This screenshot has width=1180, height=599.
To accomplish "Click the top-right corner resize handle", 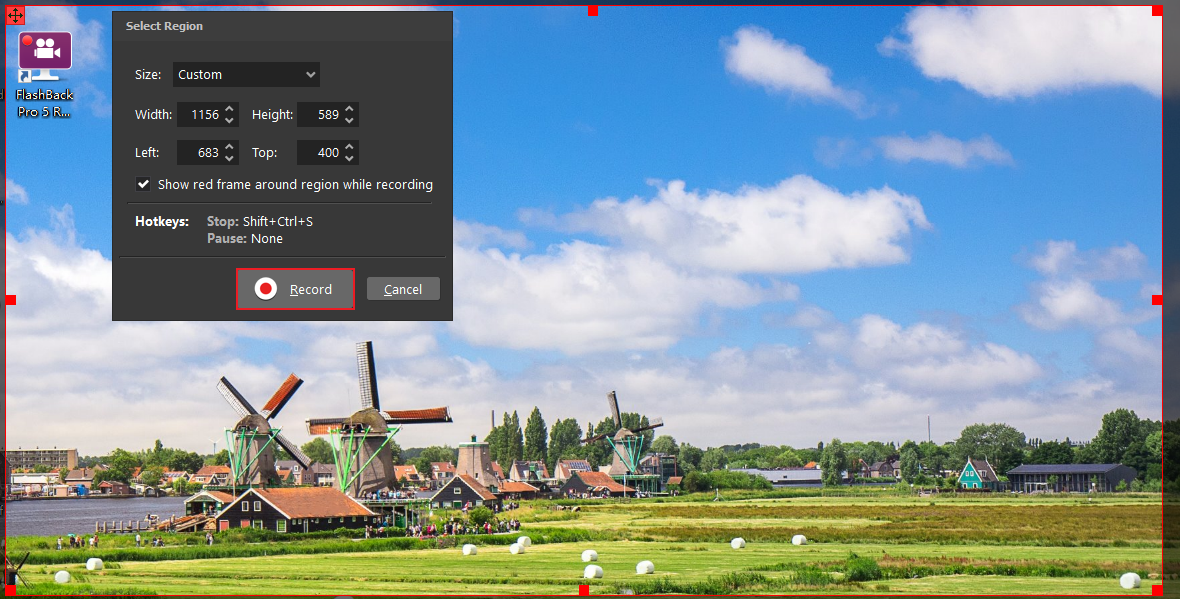I will (x=1157, y=11).
